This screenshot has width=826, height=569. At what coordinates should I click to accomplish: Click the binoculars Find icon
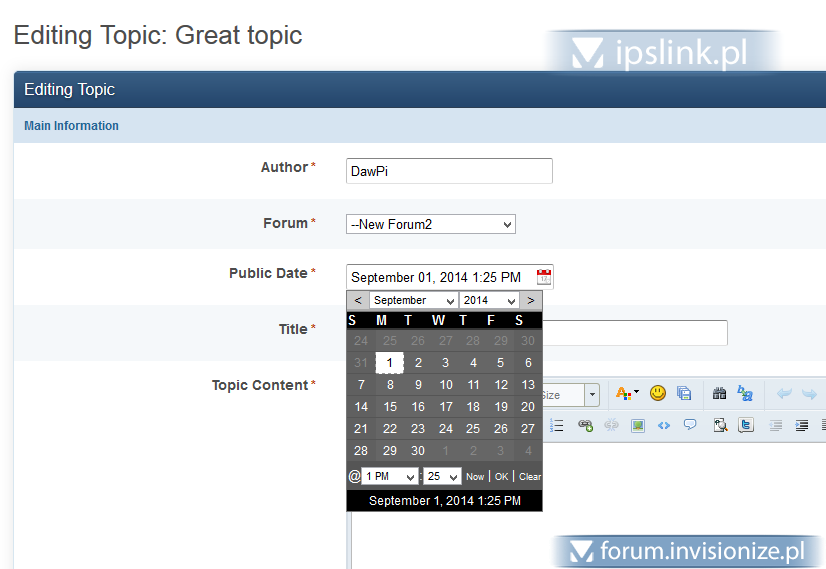tap(719, 394)
